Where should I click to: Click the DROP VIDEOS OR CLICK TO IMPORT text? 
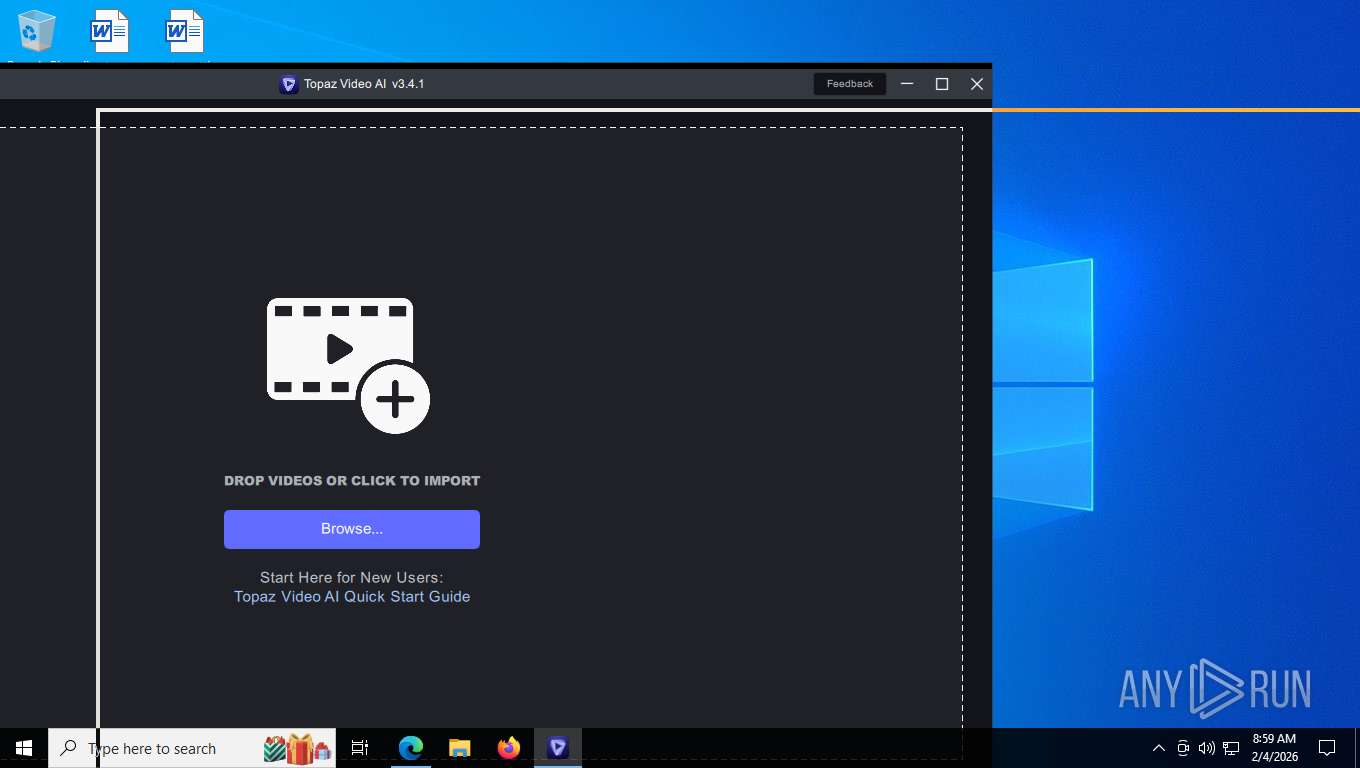pyautogui.click(x=352, y=481)
